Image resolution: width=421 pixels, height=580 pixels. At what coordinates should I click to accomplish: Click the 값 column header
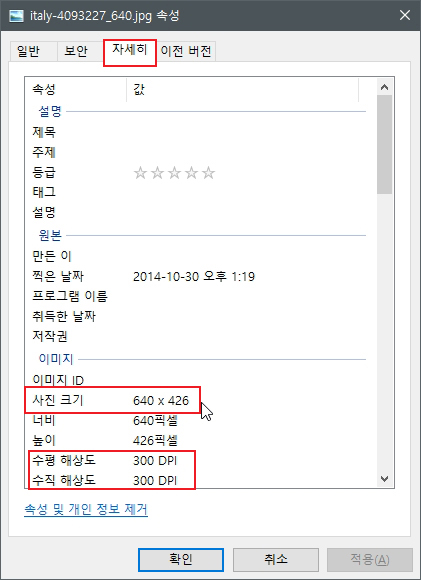242,89
